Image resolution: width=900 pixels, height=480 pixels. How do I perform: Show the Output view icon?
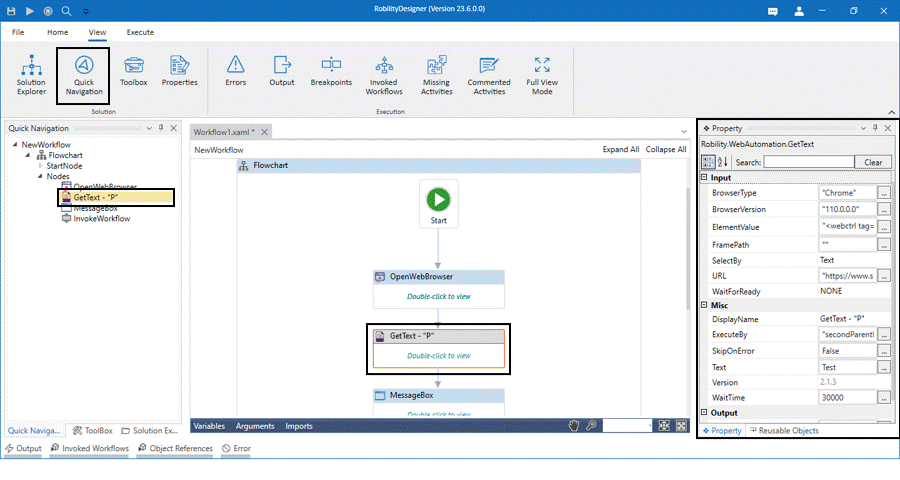tap(282, 71)
